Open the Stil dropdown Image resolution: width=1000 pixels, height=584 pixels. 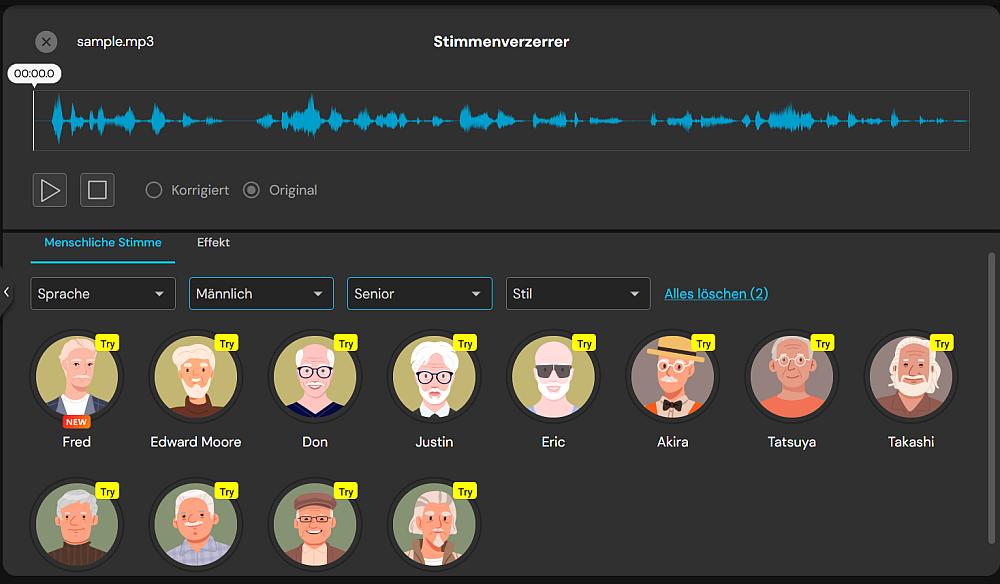tap(578, 293)
